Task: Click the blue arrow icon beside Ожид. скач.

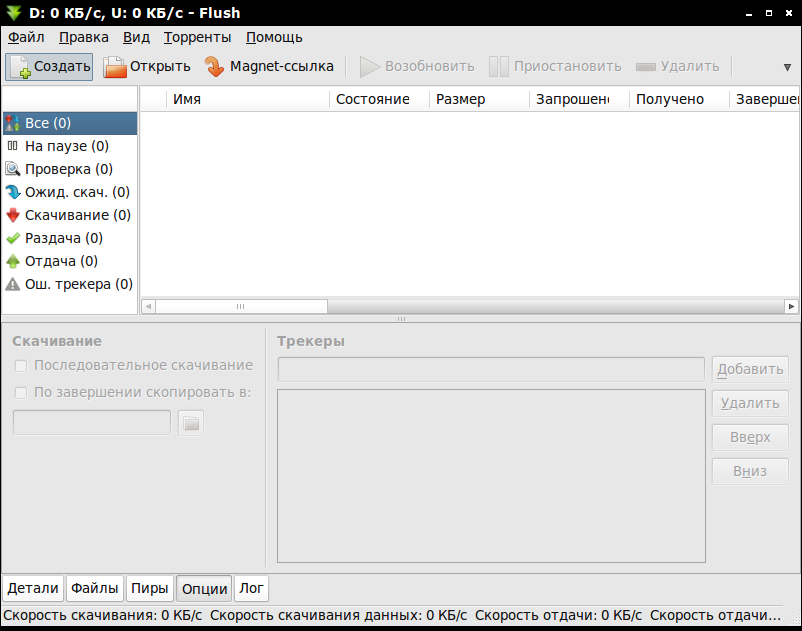Action: 13,192
